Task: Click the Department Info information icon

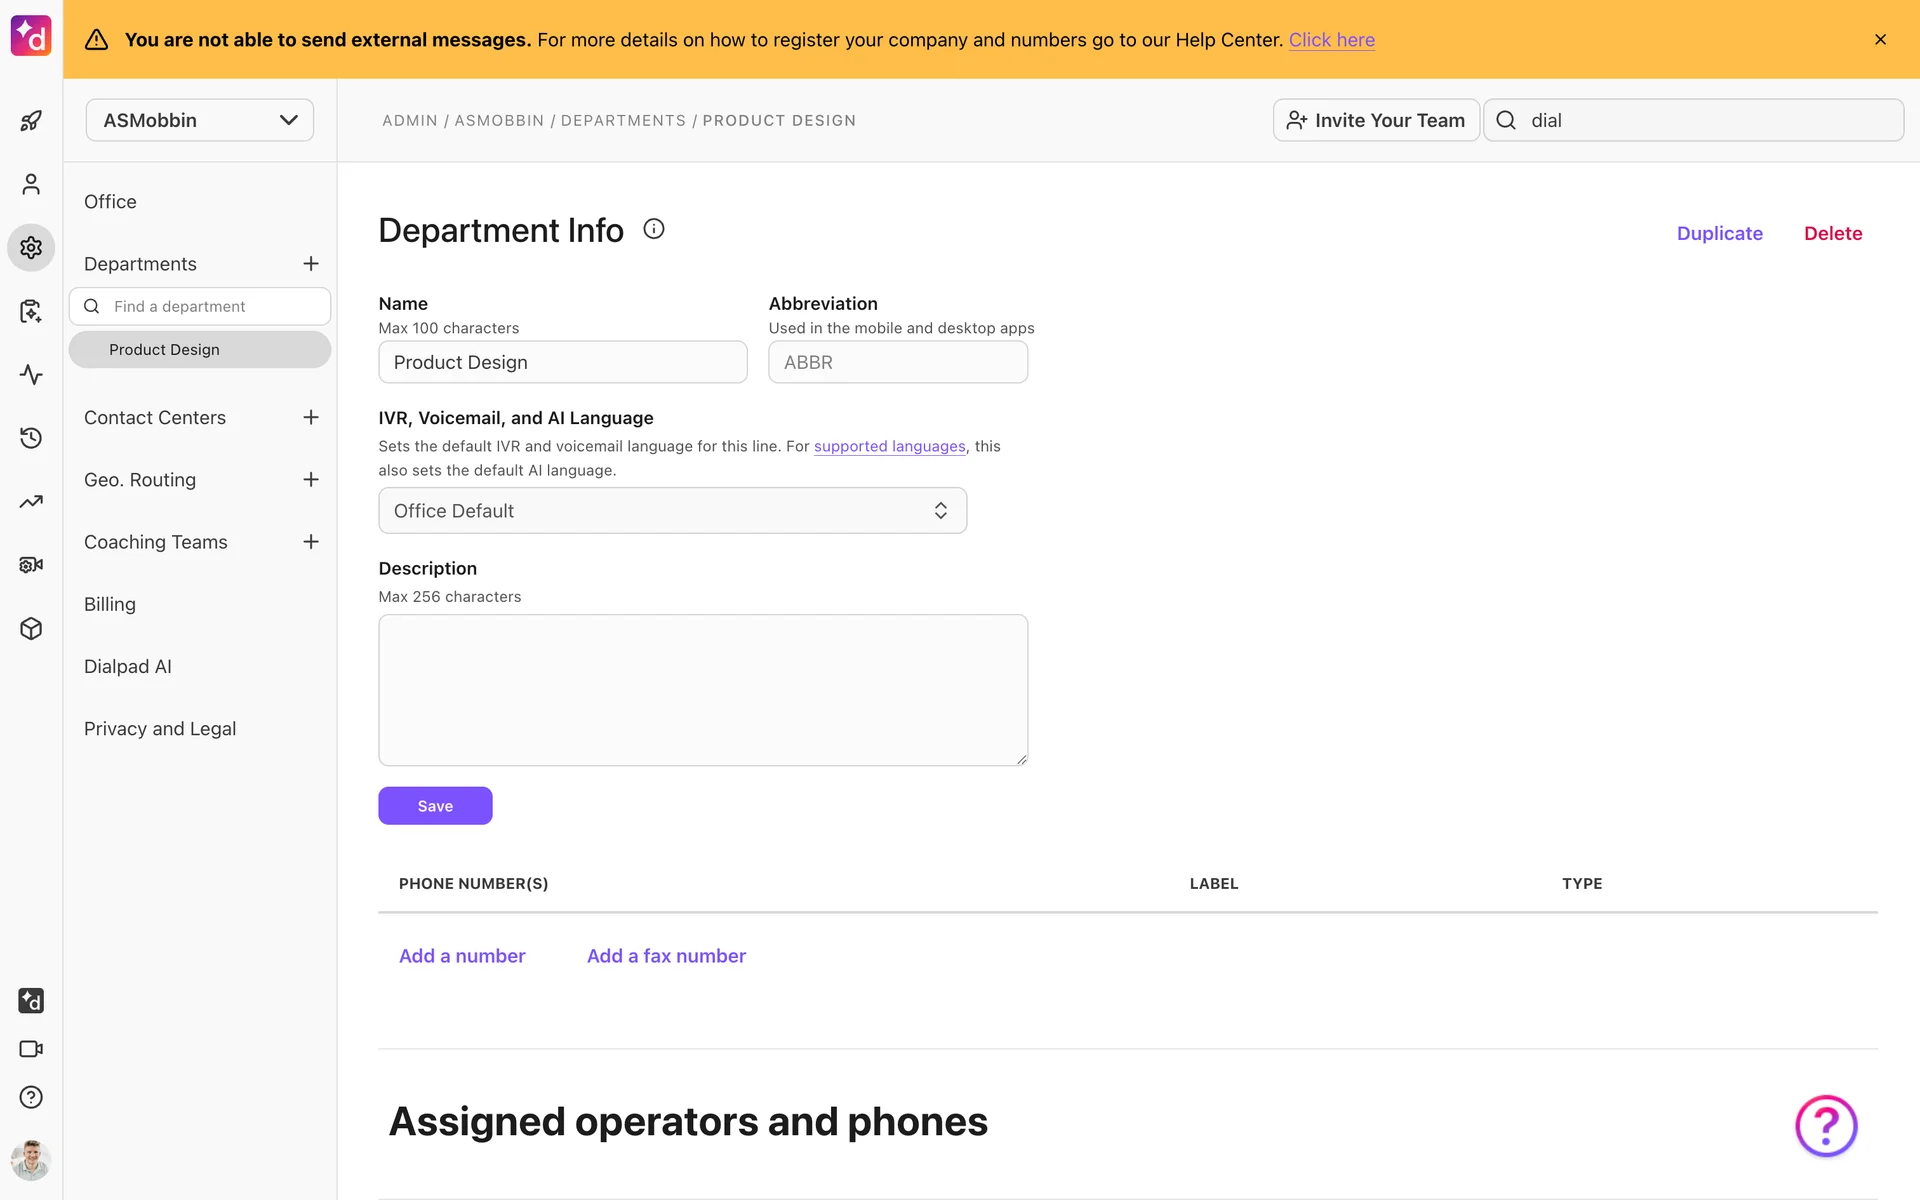Action: pos(653,229)
